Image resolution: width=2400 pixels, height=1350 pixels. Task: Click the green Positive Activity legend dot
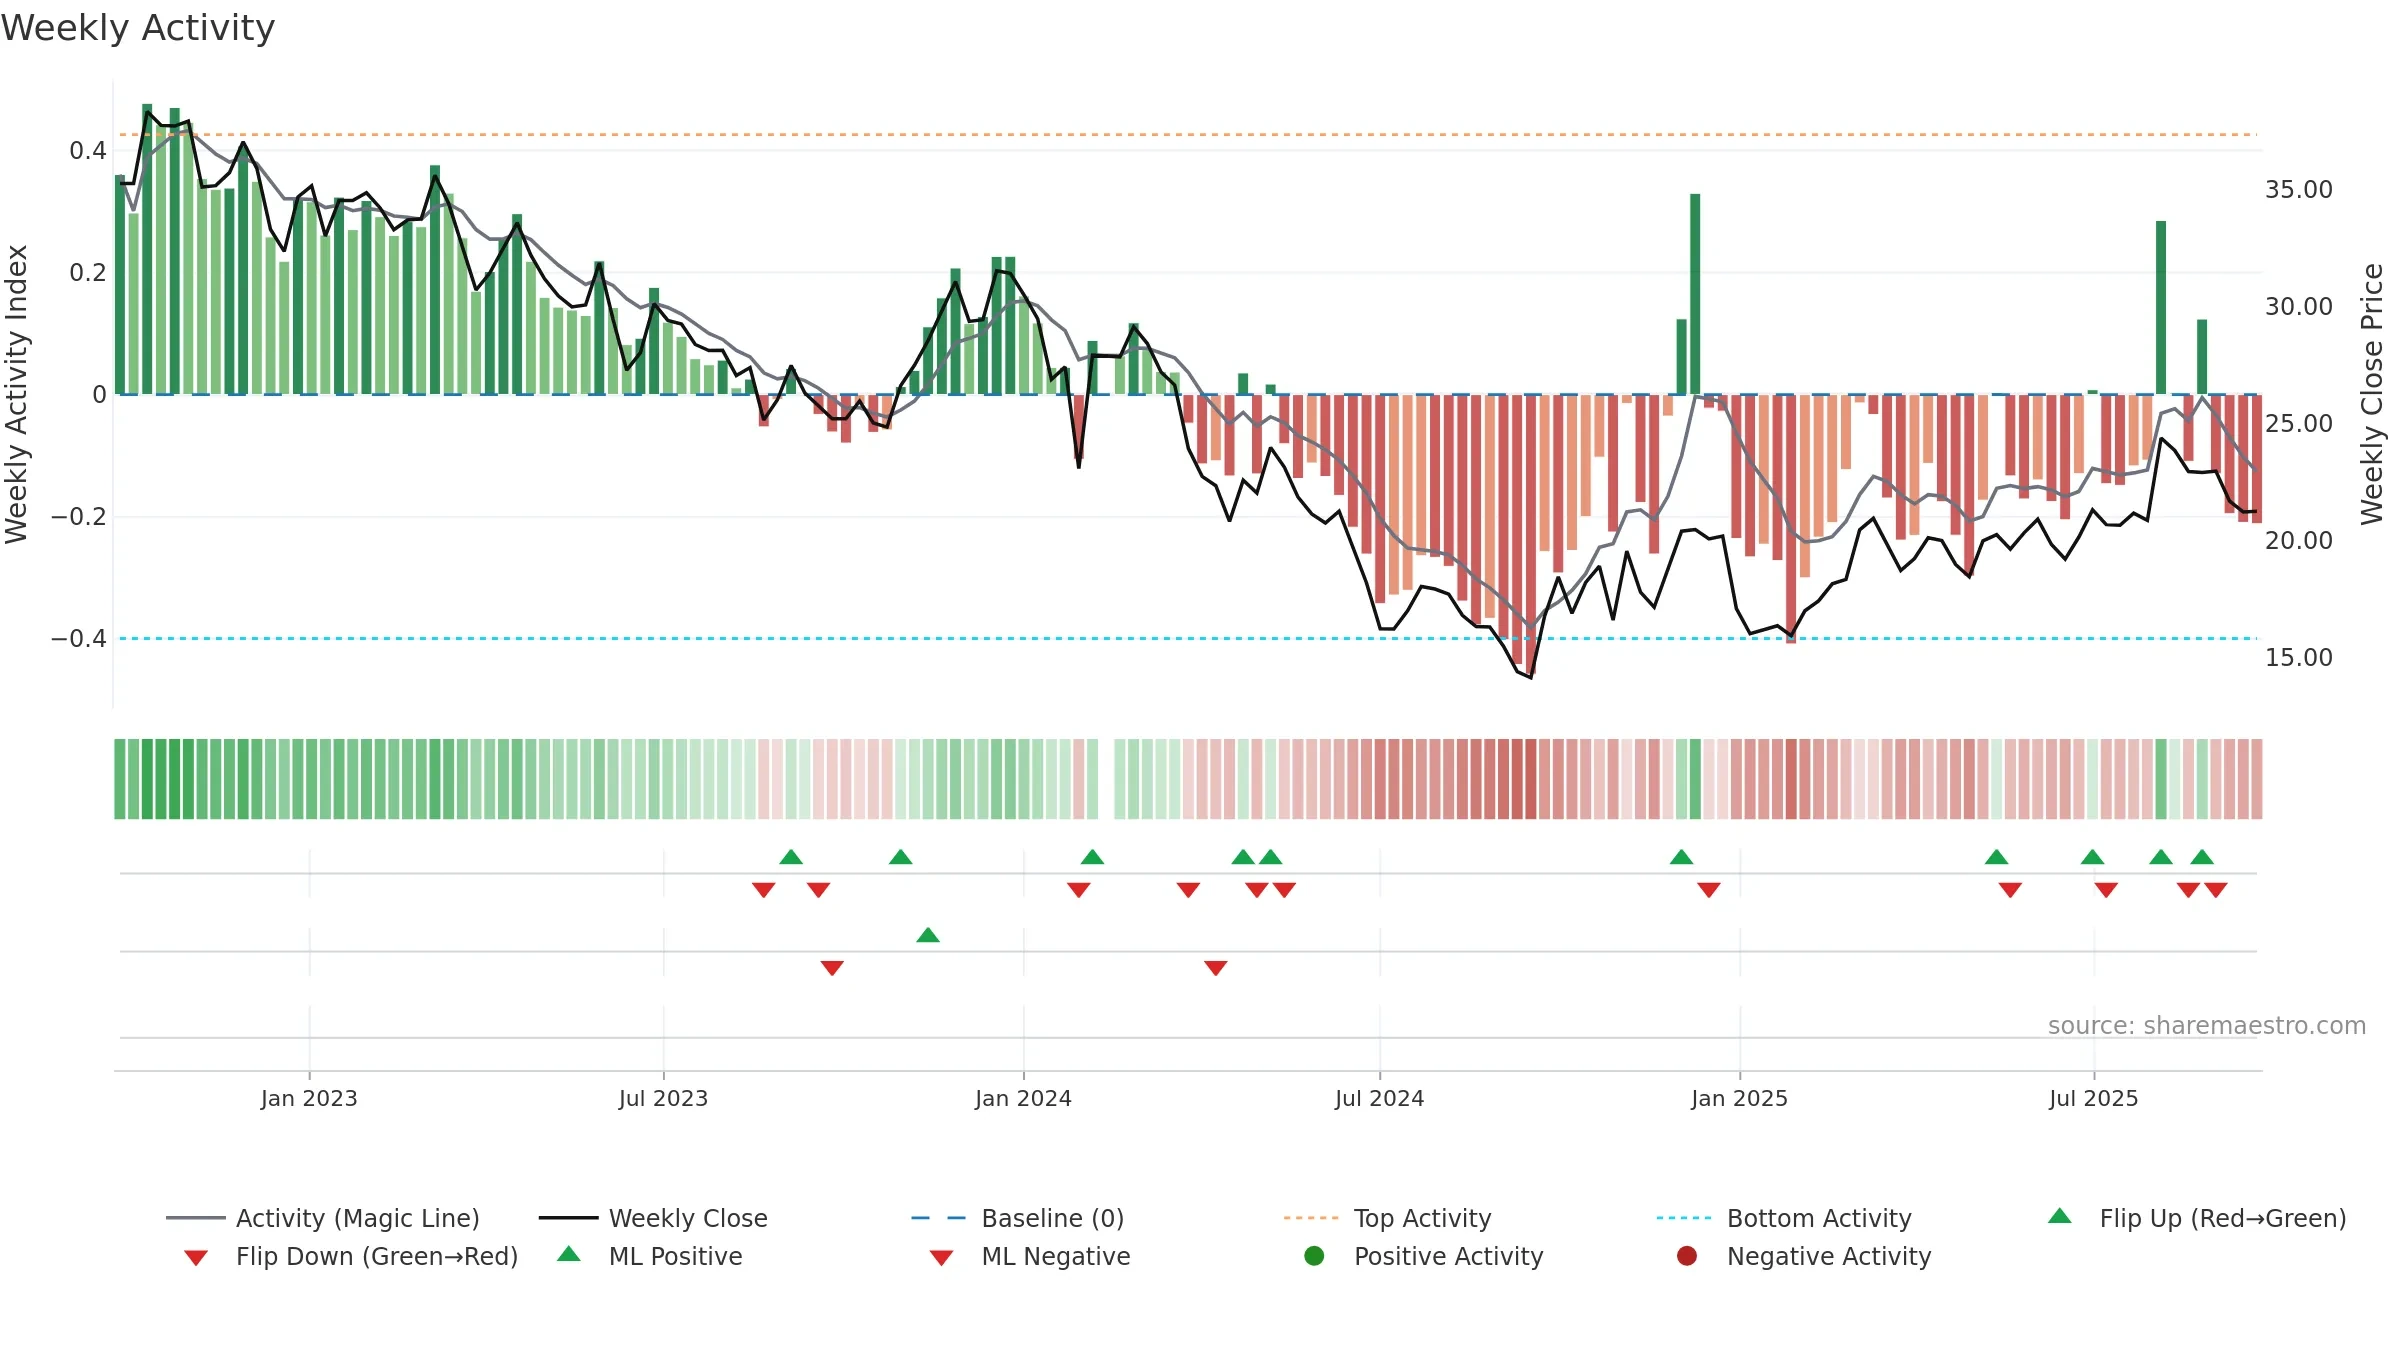[x=1314, y=1256]
